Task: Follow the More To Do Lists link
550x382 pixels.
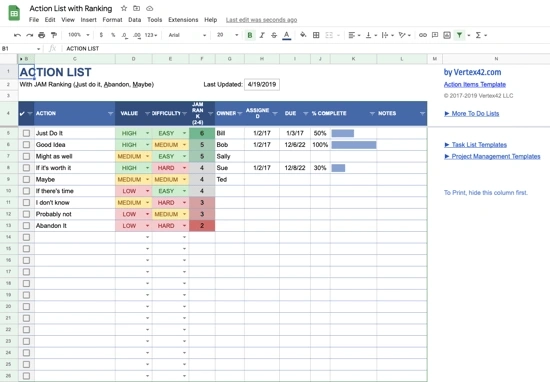Action: (471, 114)
